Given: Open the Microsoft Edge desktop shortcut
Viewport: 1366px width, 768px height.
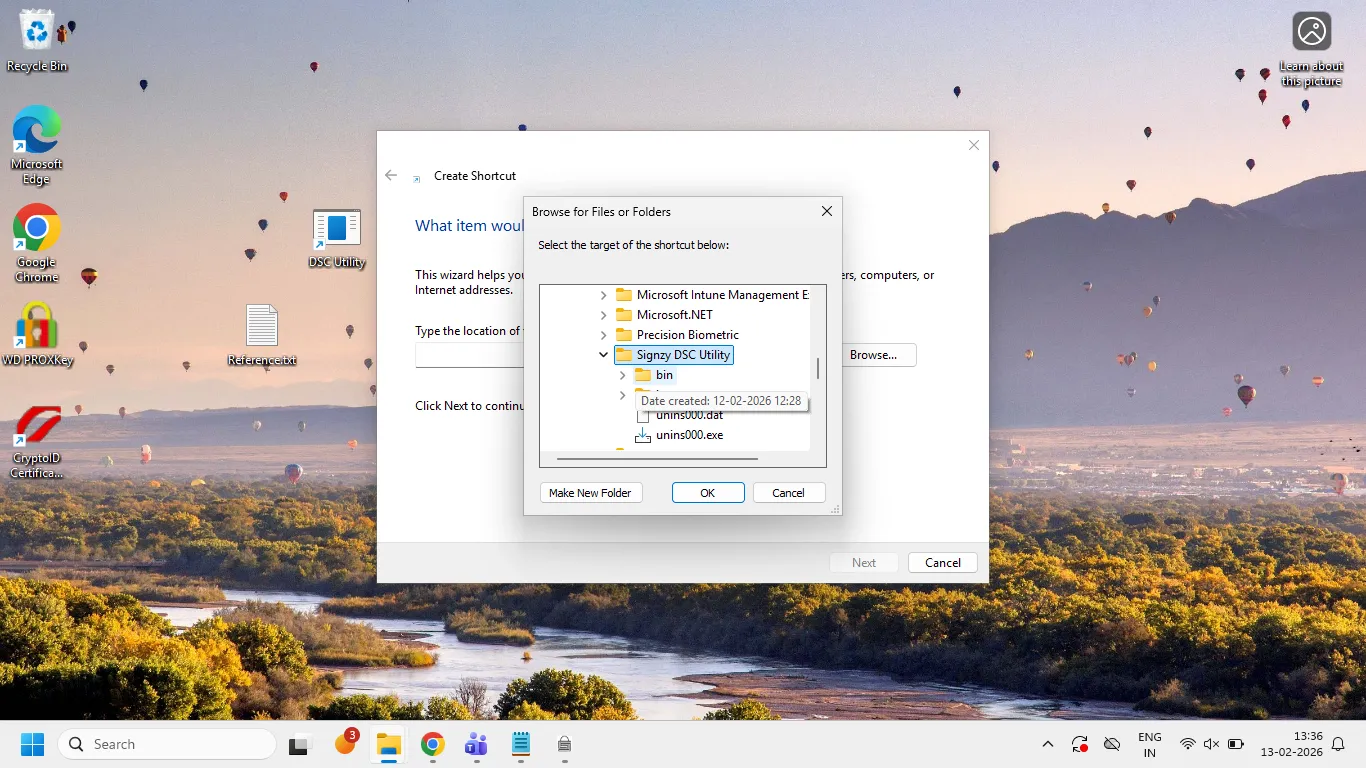Looking at the screenshot, I should click(x=36, y=146).
